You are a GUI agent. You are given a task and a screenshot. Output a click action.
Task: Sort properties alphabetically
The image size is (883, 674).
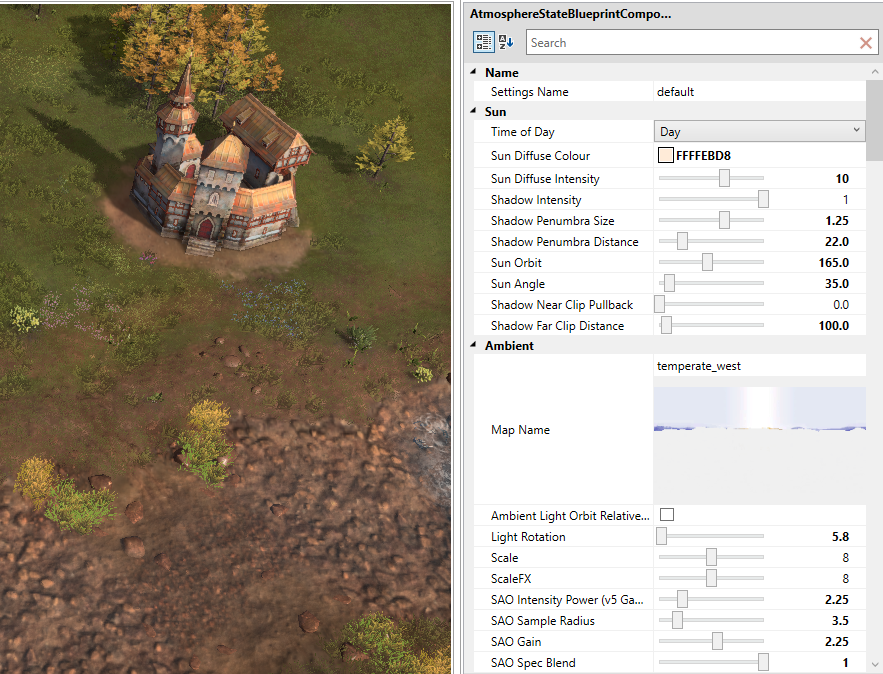[506, 42]
